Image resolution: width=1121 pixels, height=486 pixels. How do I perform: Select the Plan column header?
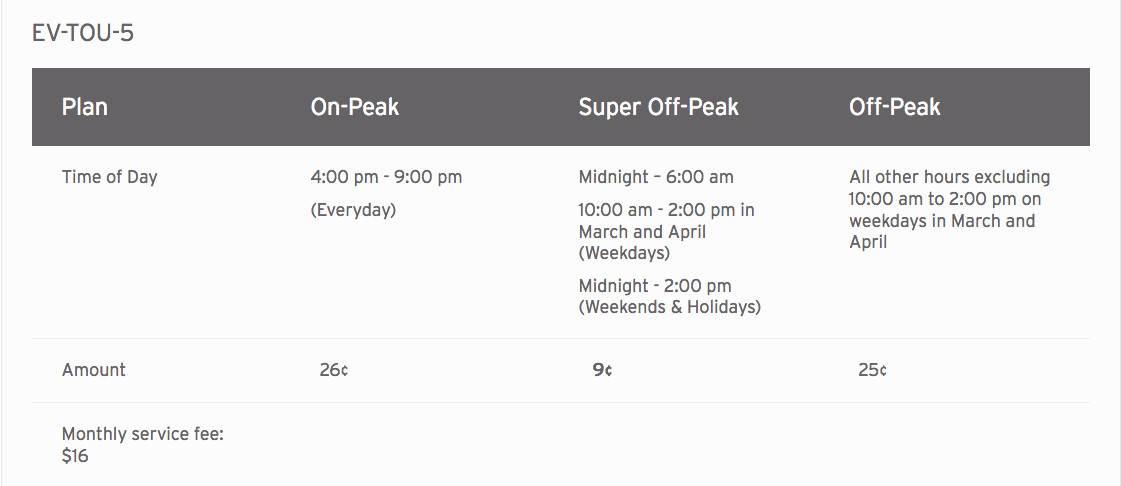(85, 107)
